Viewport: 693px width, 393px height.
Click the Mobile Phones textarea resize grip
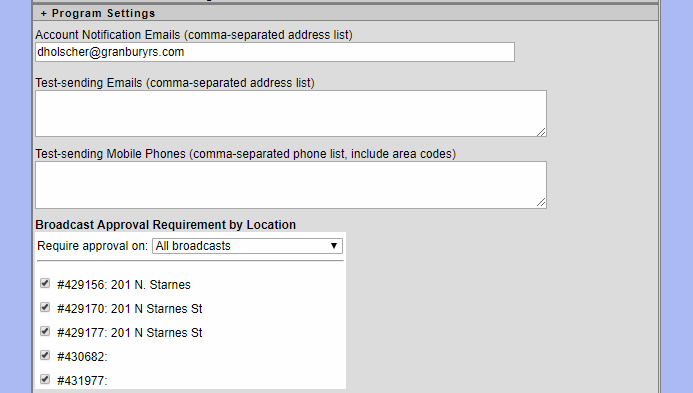541,203
